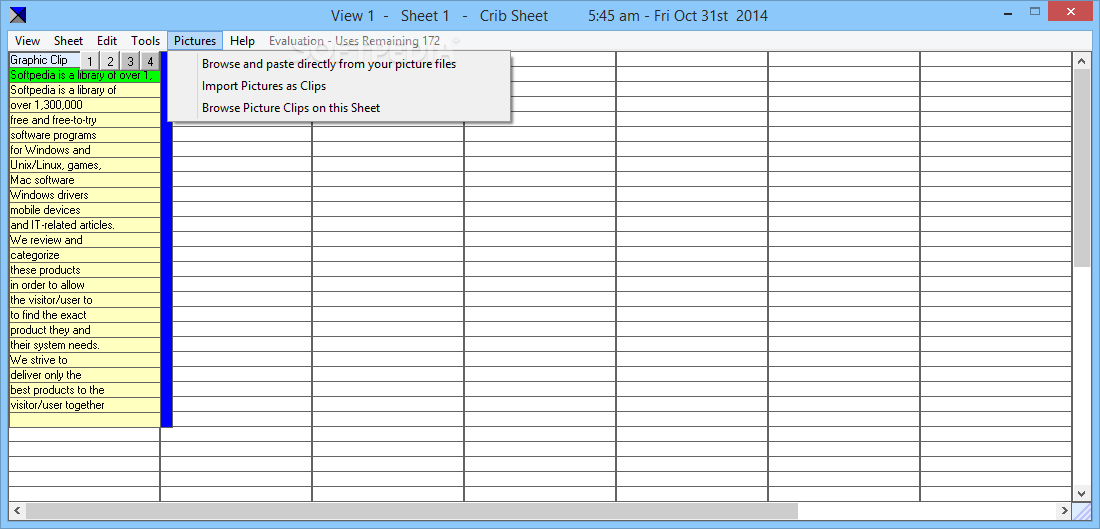
Task: Select the 'and IT-related articles.' cell
Action: [85, 225]
